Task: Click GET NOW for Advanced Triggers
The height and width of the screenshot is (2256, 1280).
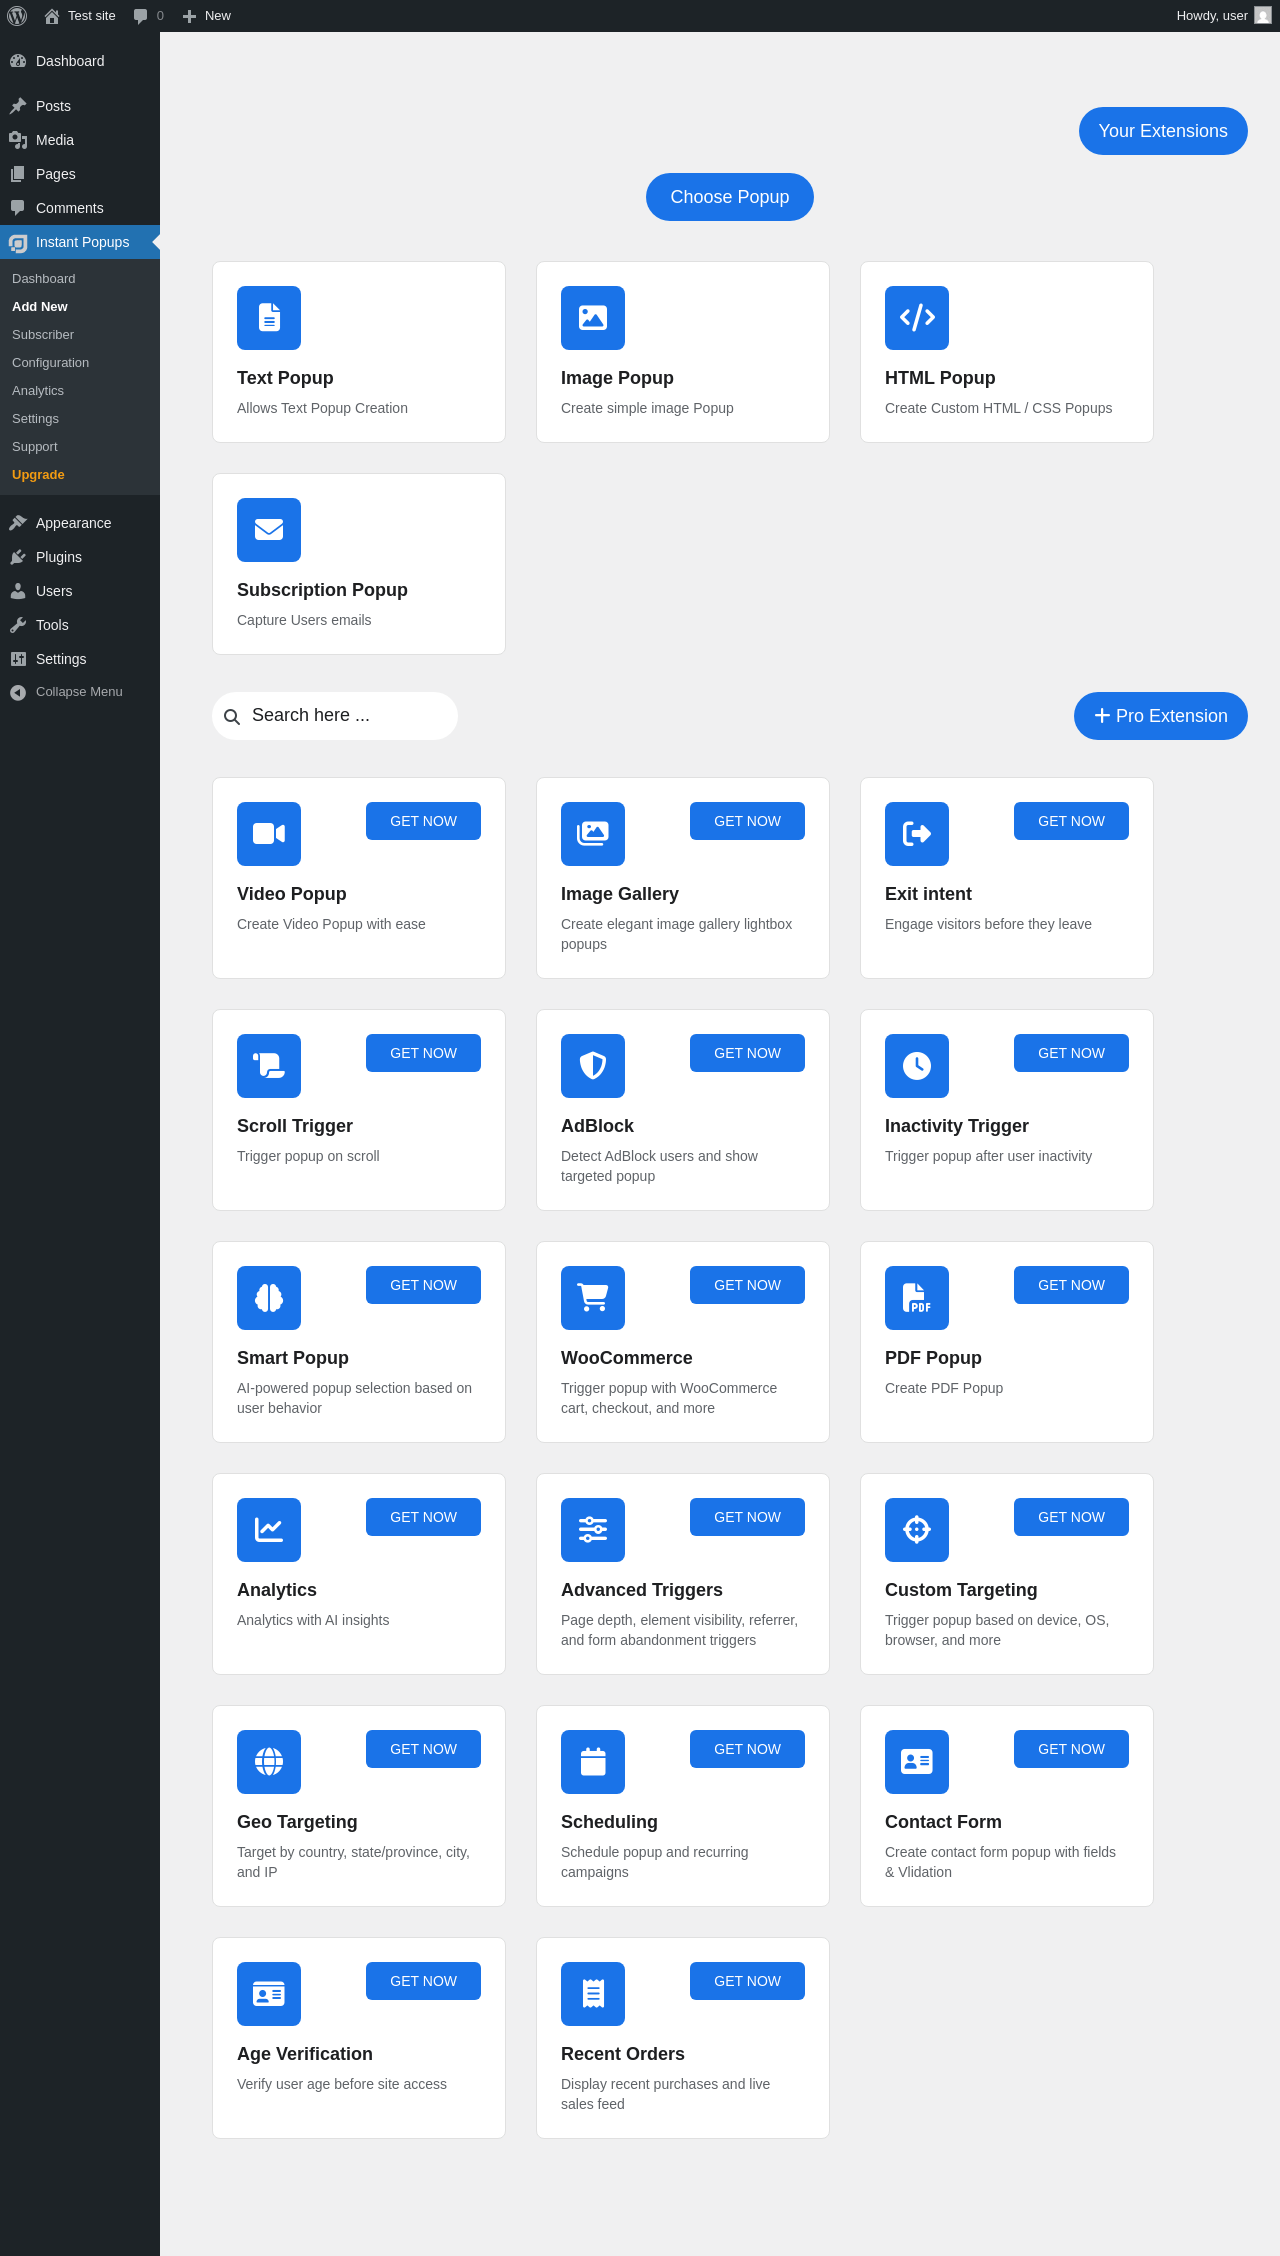Action: pyautogui.click(x=747, y=1517)
